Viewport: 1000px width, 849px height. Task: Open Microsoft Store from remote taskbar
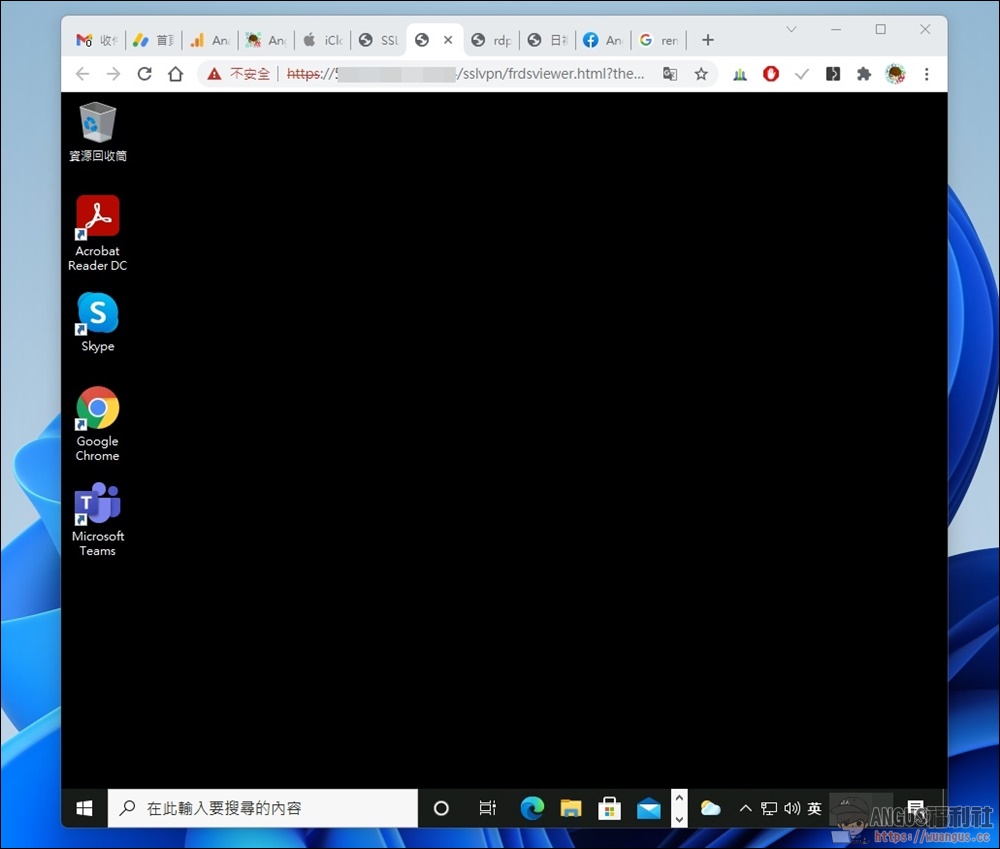[609, 809]
